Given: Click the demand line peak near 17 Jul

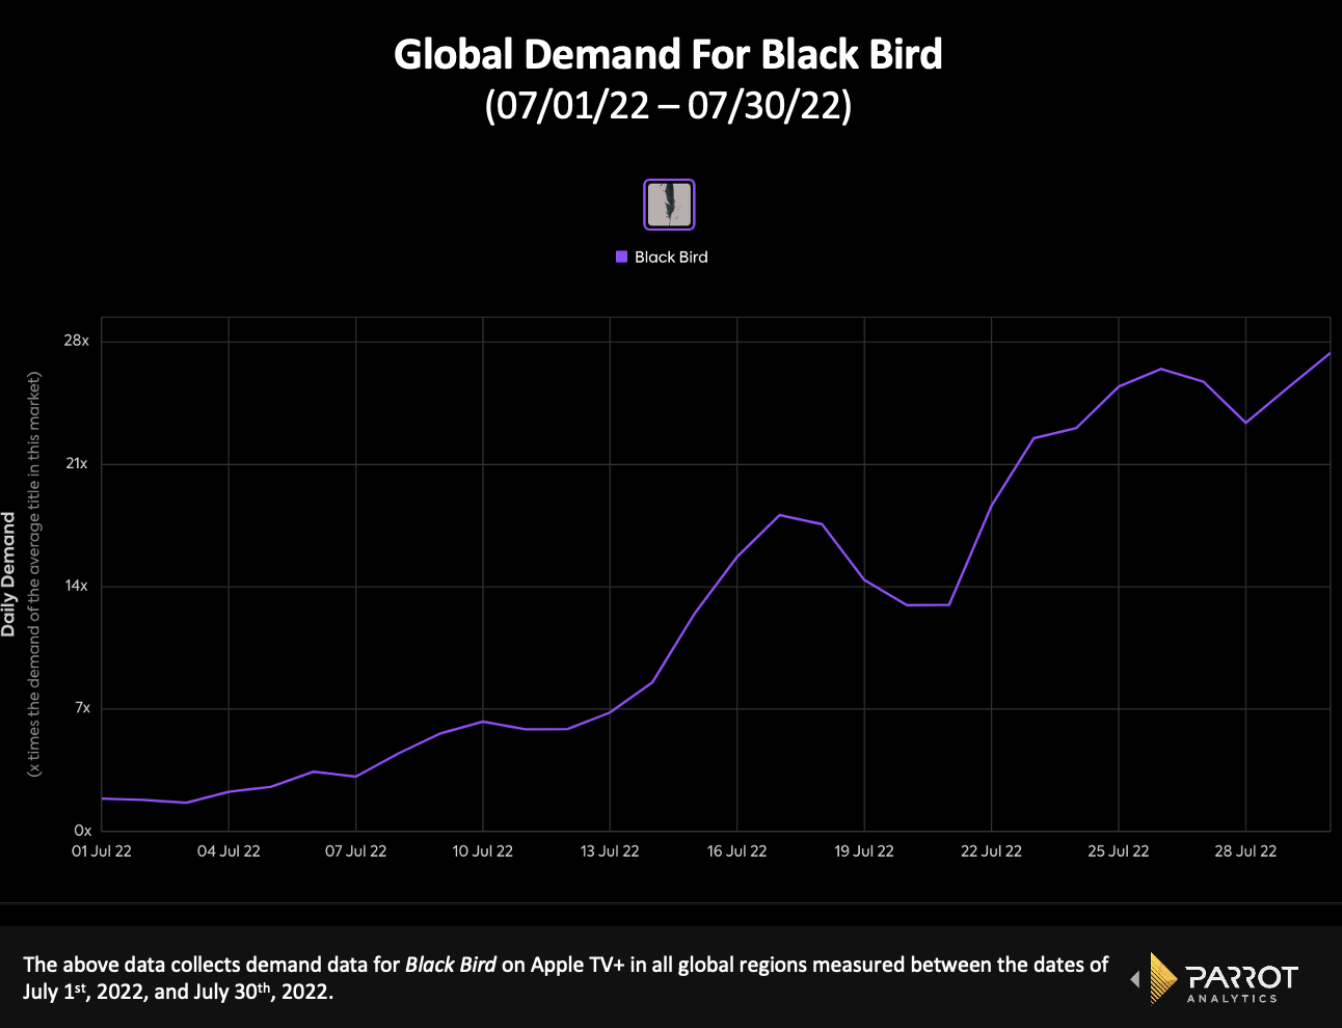Looking at the screenshot, I should (x=780, y=515).
